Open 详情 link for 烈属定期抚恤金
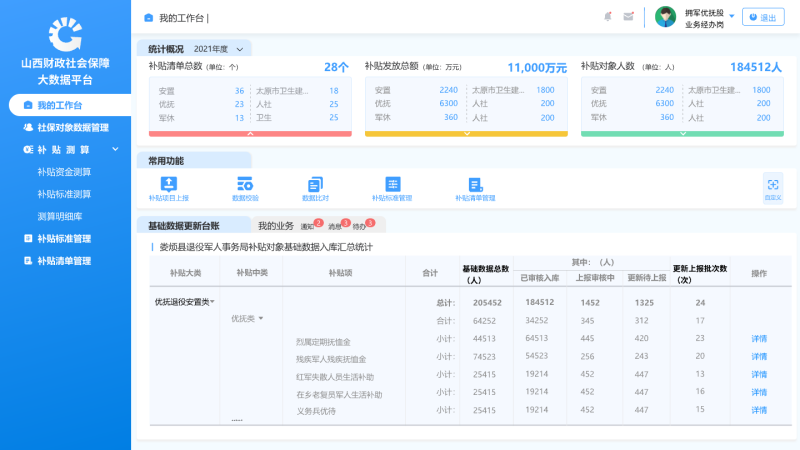Viewport: 800px width, 450px height. tap(759, 339)
